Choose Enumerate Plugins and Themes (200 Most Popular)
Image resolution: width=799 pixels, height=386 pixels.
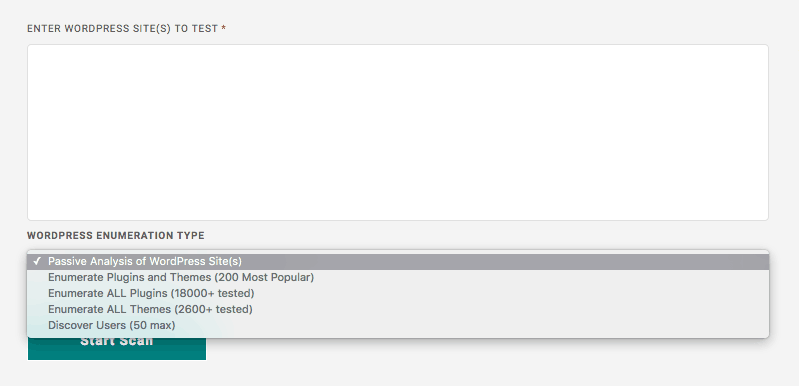pyautogui.click(x=397, y=278)
